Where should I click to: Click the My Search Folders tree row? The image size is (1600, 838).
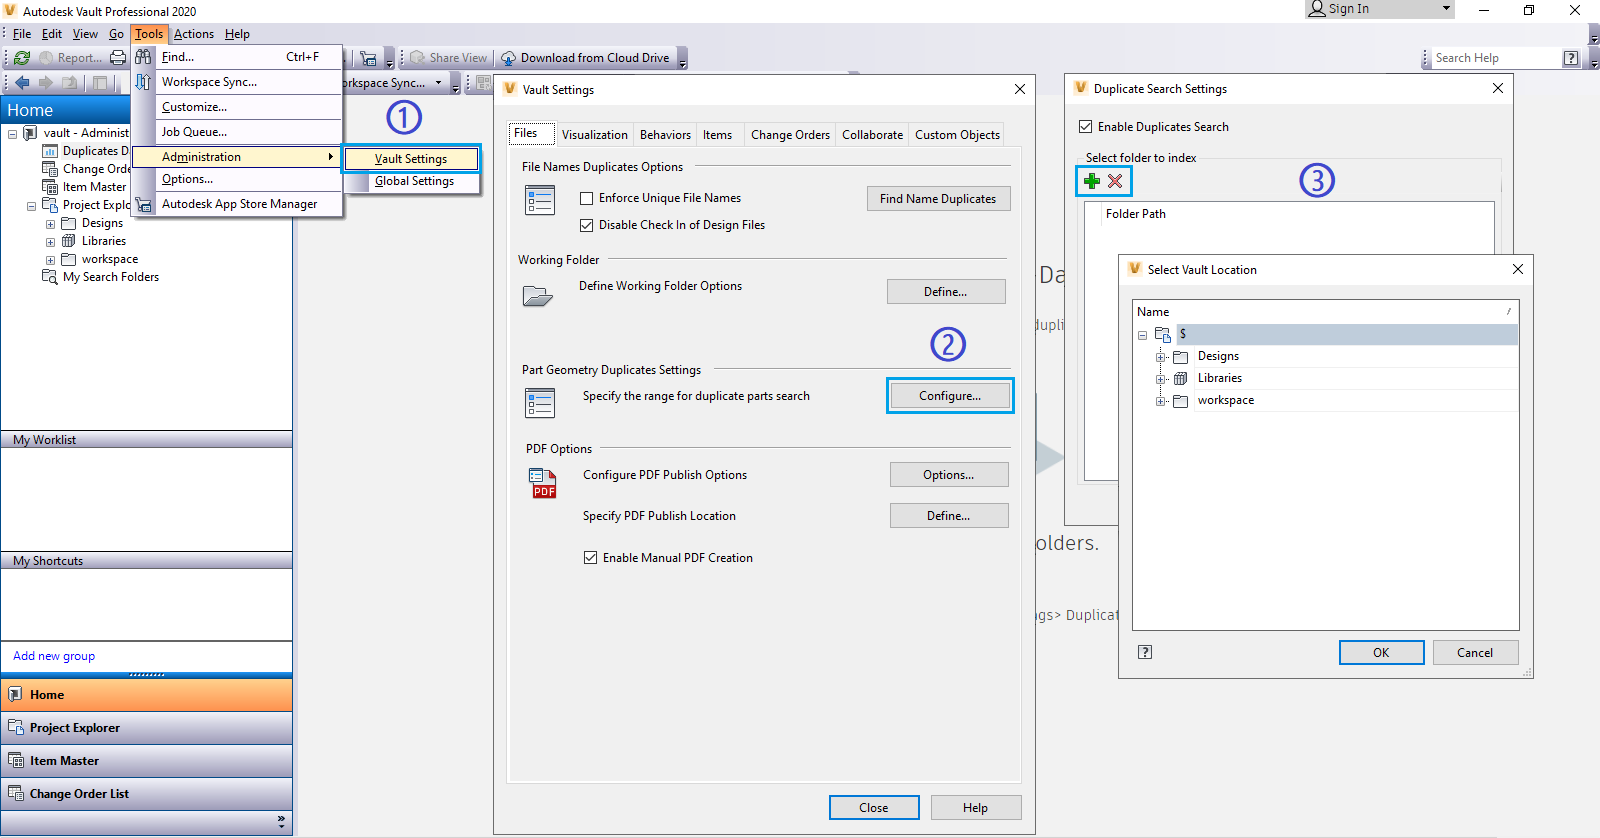point(101,277)
